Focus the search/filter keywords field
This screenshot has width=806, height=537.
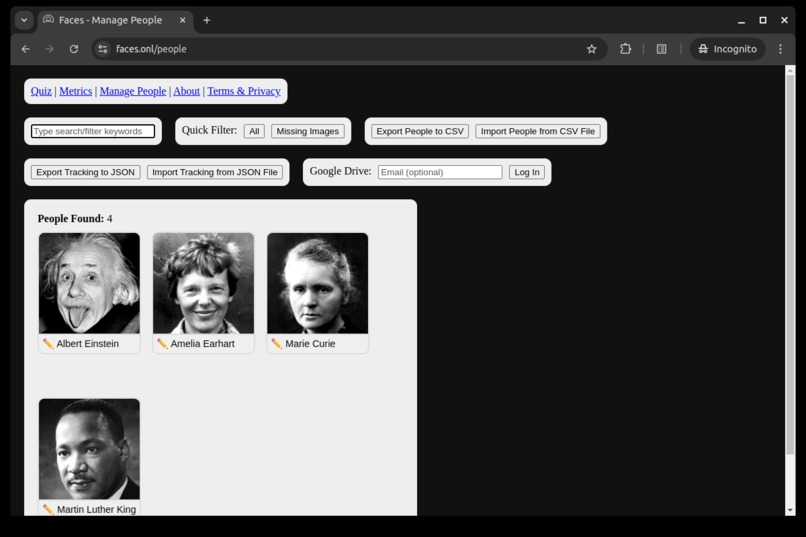pos(93,131)
